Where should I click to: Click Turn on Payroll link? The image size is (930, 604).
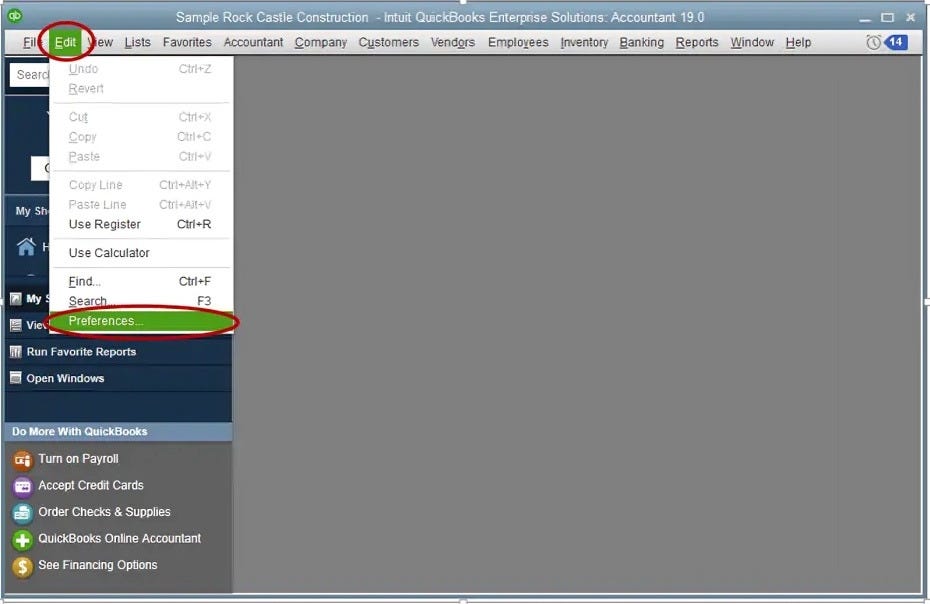click(78, 459)
